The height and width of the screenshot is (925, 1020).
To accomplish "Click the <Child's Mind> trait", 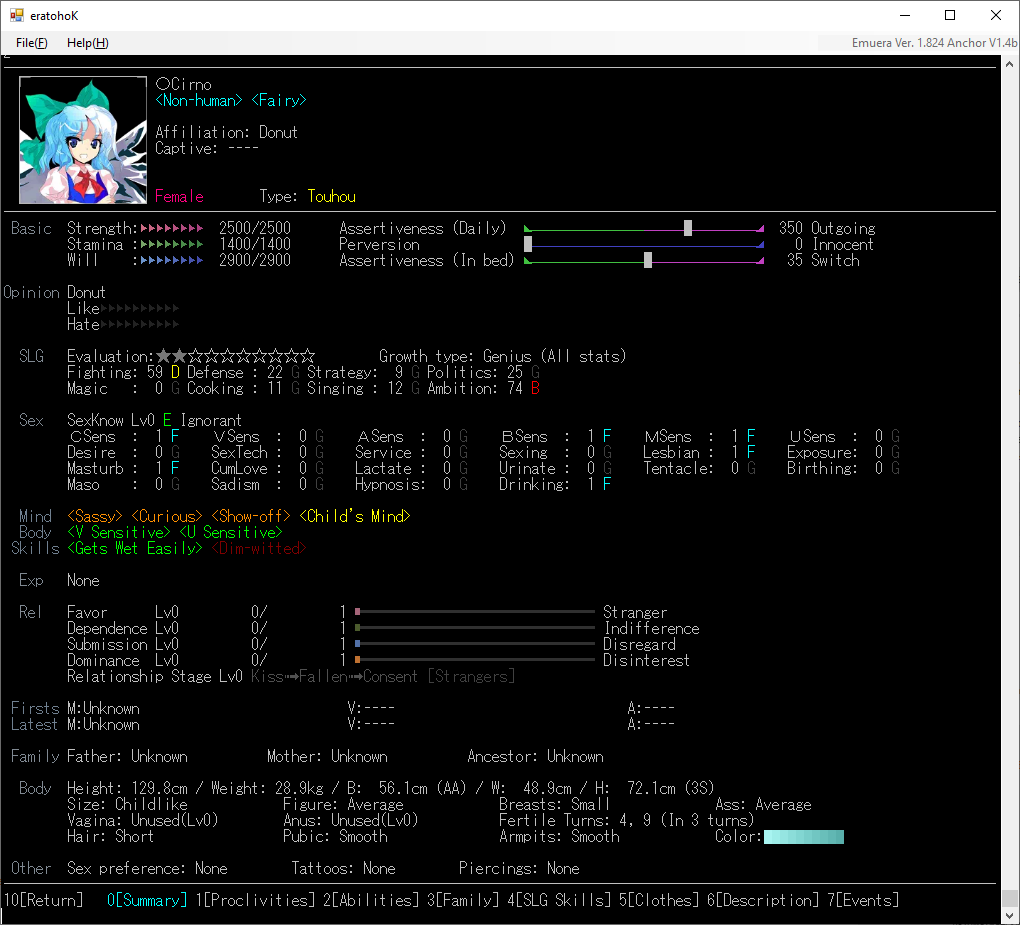I will click(355, 516).
